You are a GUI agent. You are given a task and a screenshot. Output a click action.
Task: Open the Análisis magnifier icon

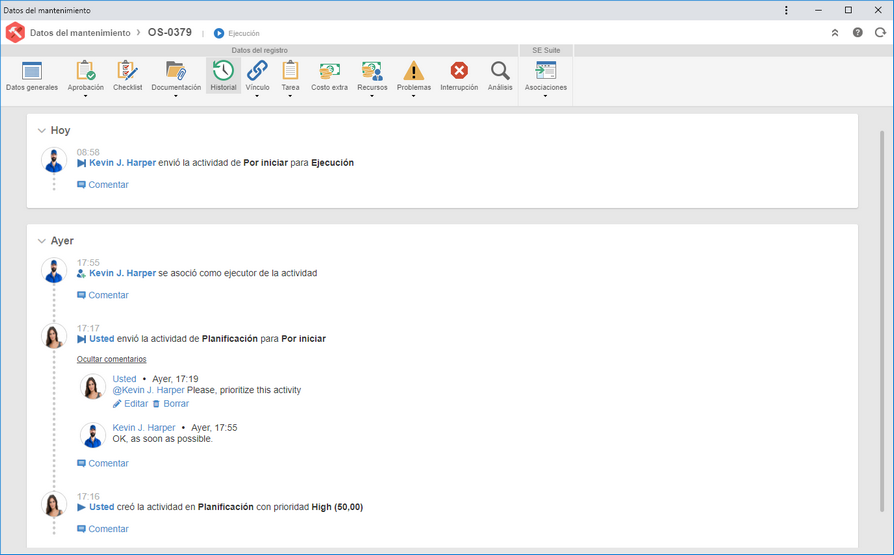click(x=500, y=71)
